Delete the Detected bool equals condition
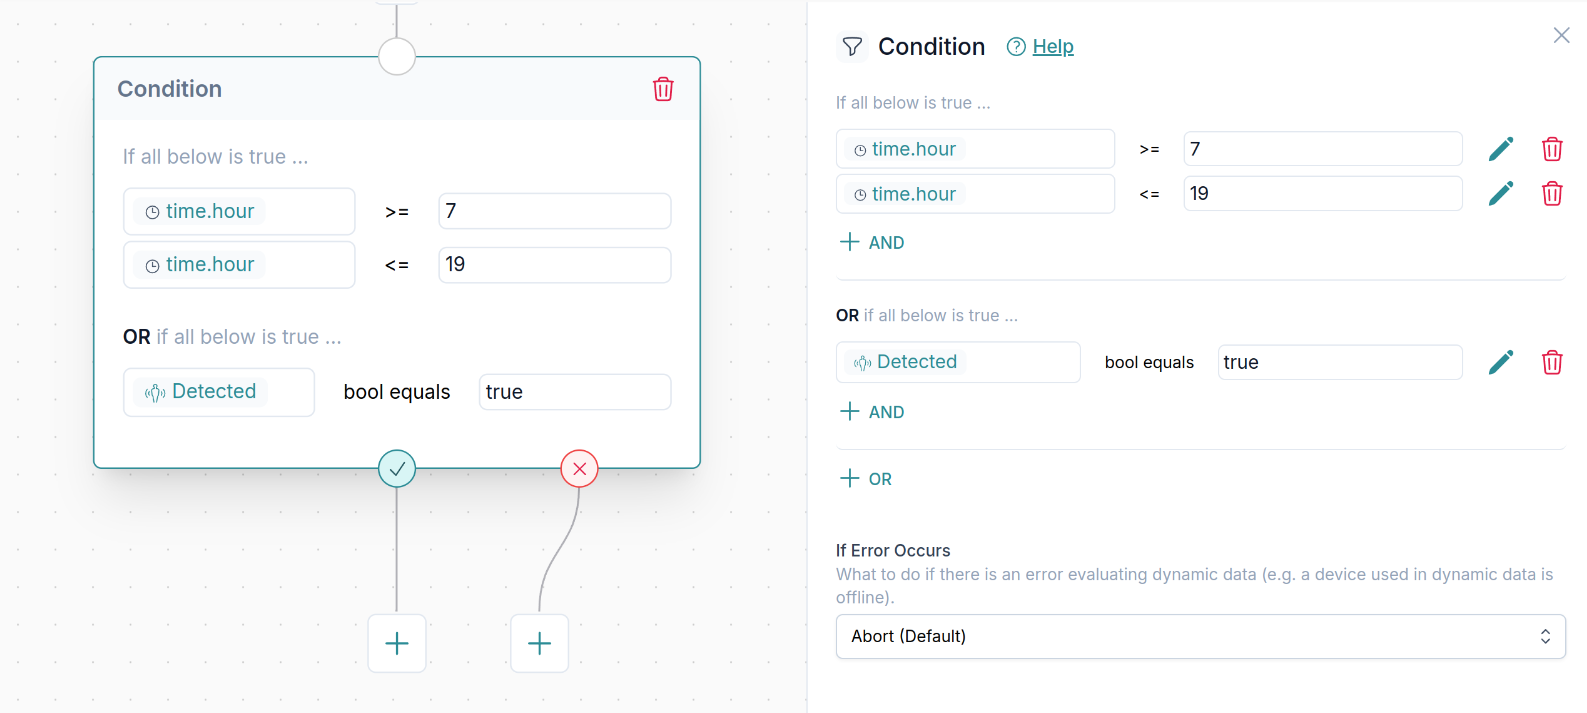 pyautogui.click(x=1552, y=362)
